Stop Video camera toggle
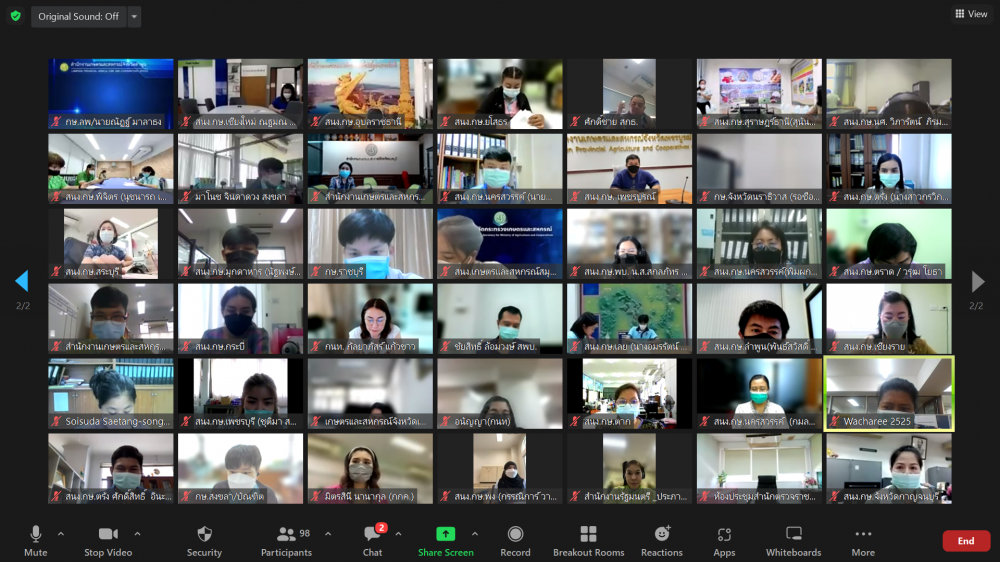The width and height of the screenshot is (1000, 562). coord(108,540)
